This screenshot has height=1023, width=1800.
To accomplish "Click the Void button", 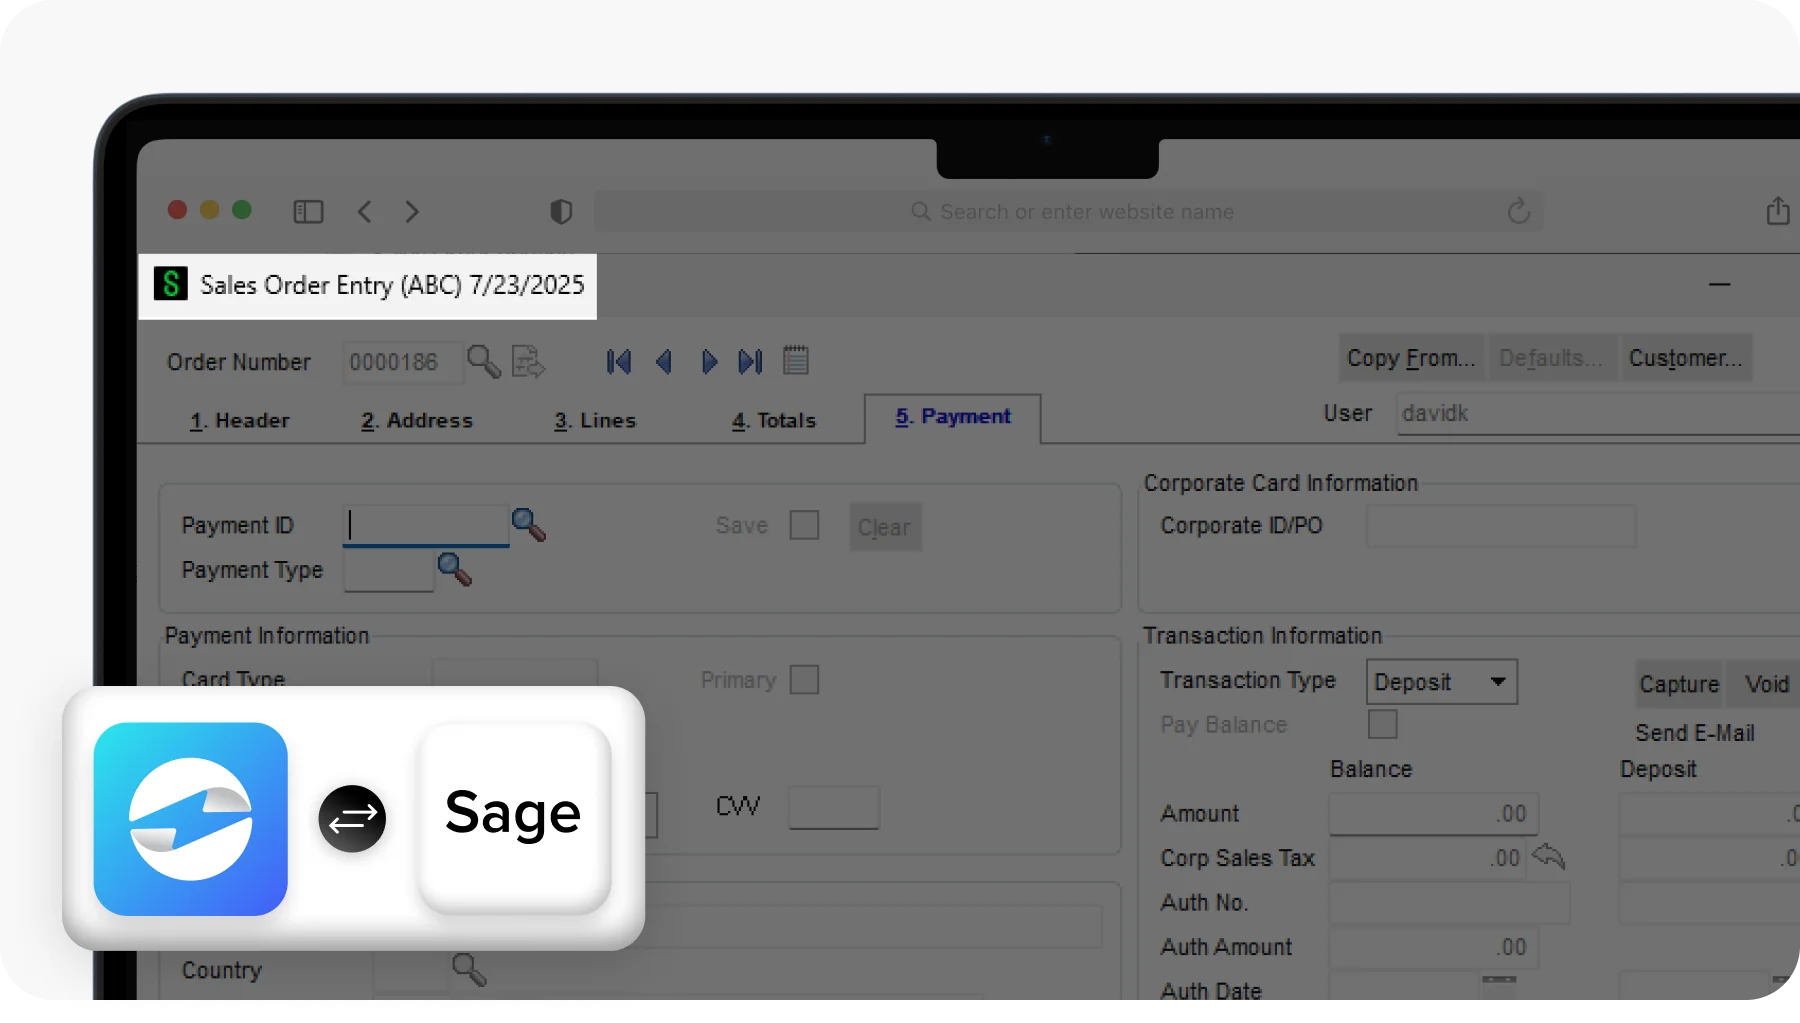I will 1766,684.
